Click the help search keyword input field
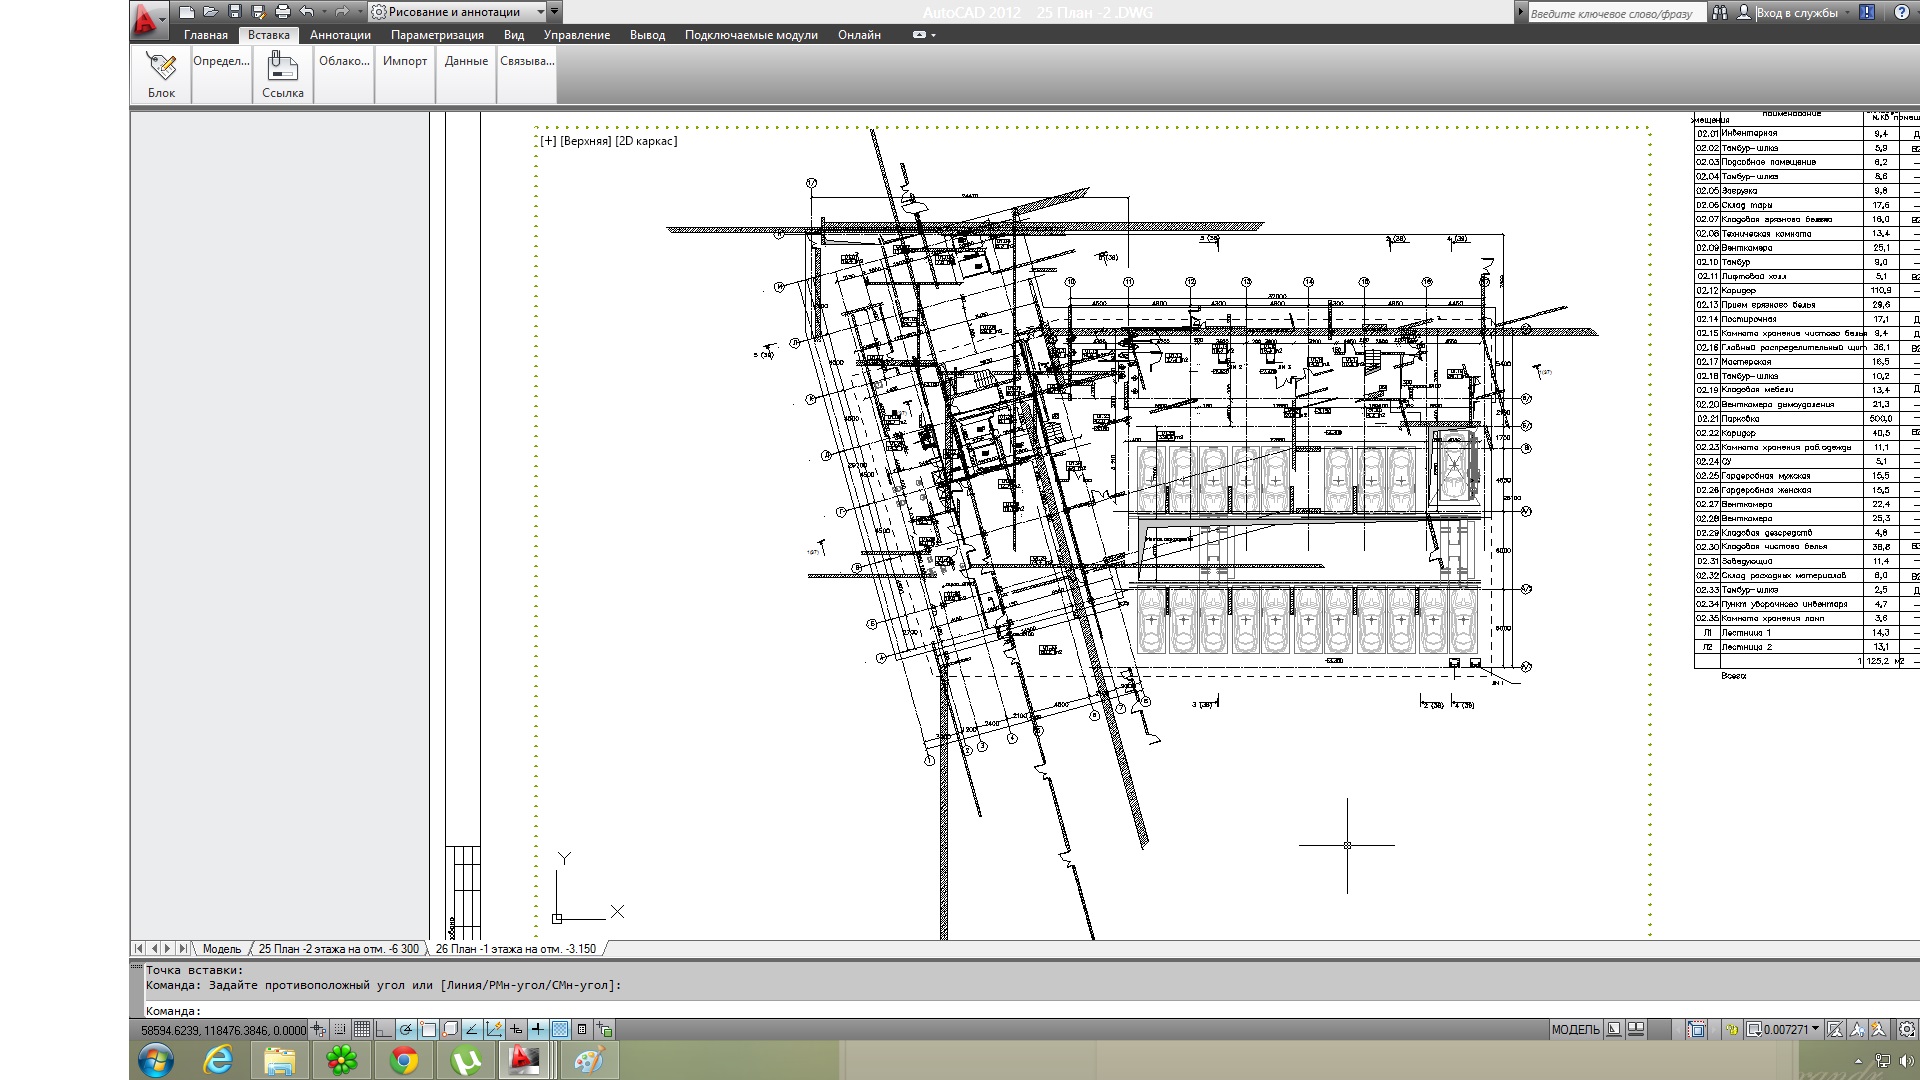Screen dimensions: 1920x1080 tap(1615, 13)
